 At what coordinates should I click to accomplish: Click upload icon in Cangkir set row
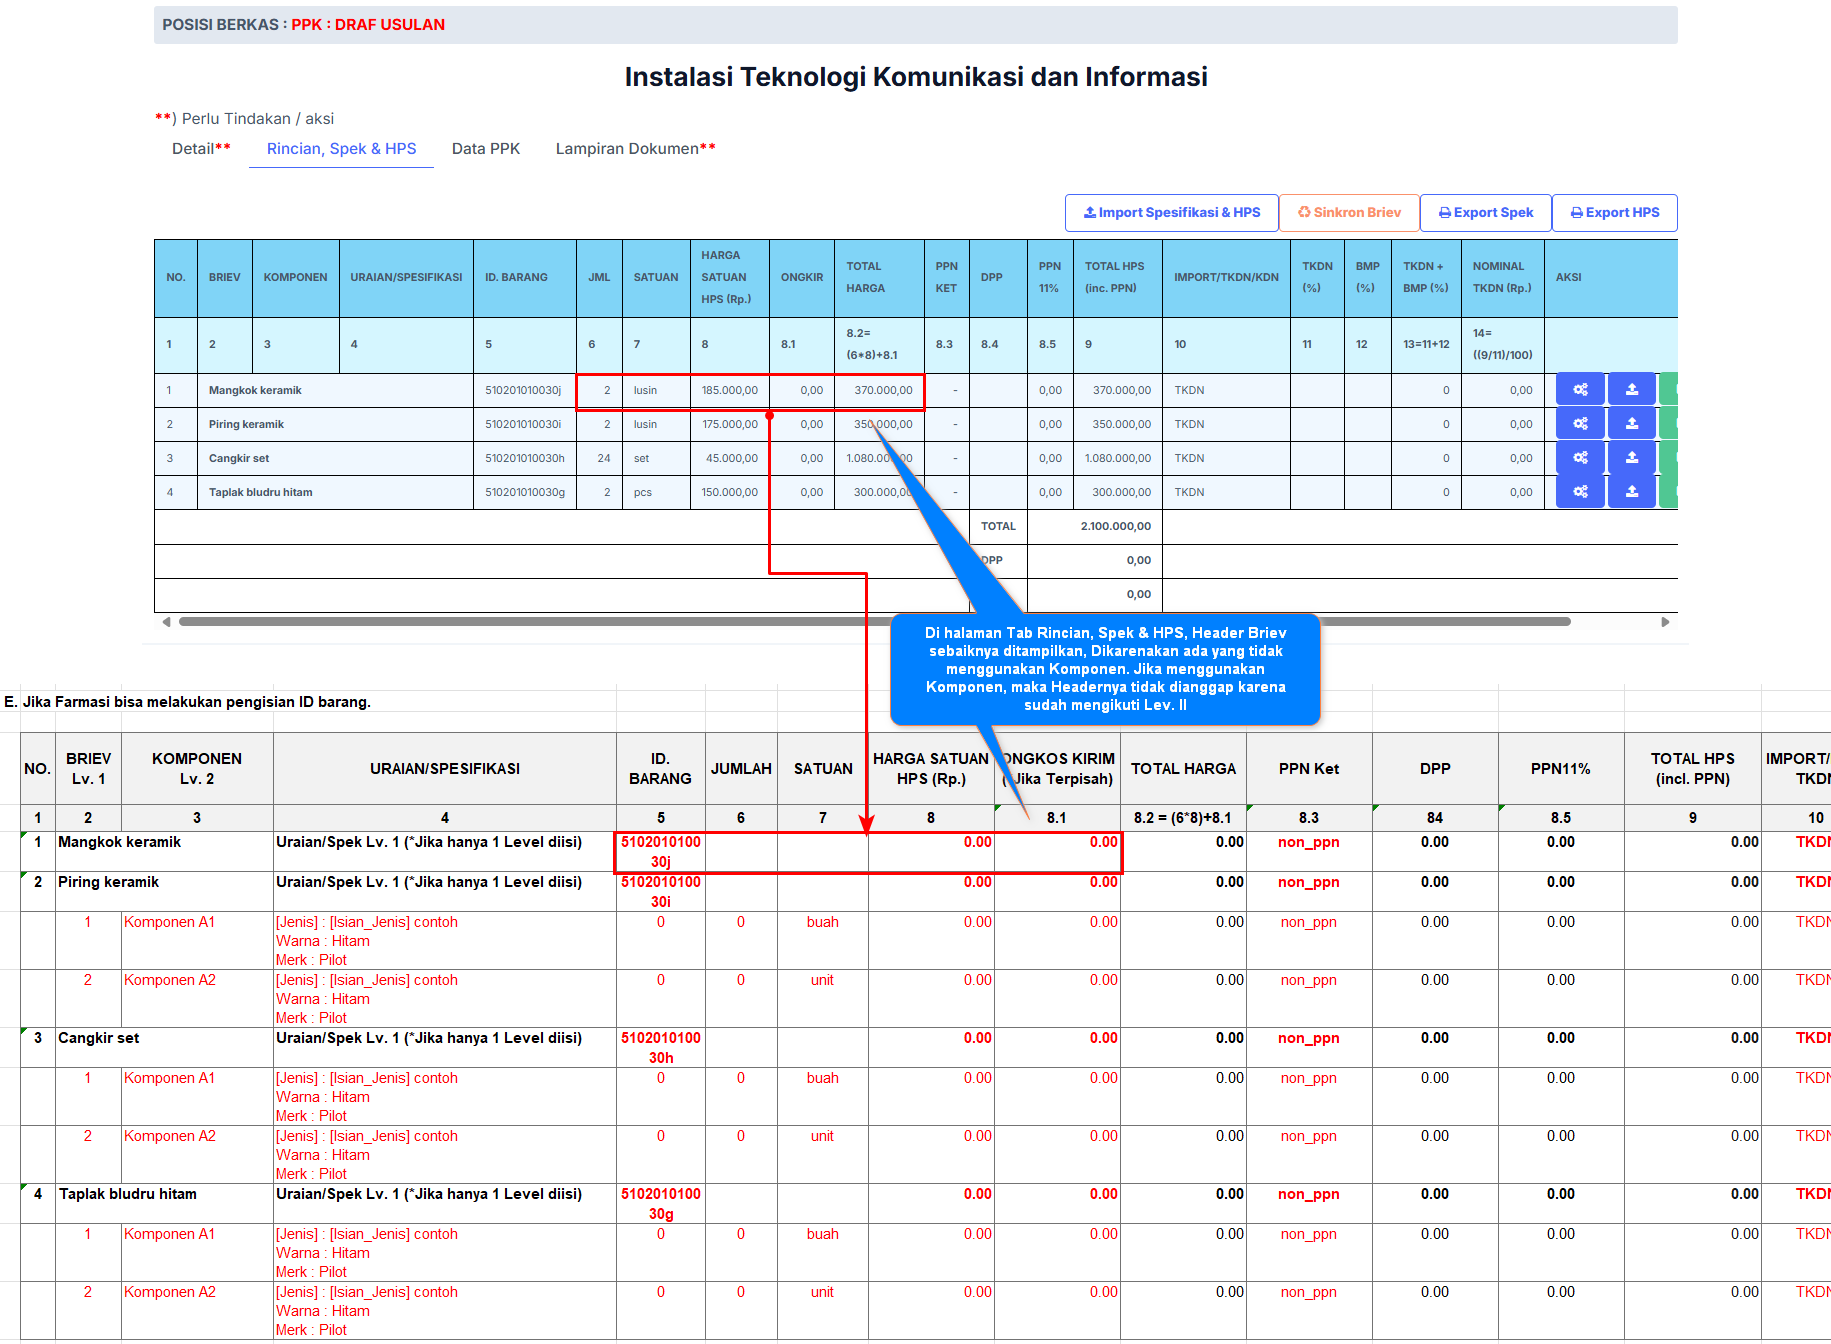(x=1631, y=458)
